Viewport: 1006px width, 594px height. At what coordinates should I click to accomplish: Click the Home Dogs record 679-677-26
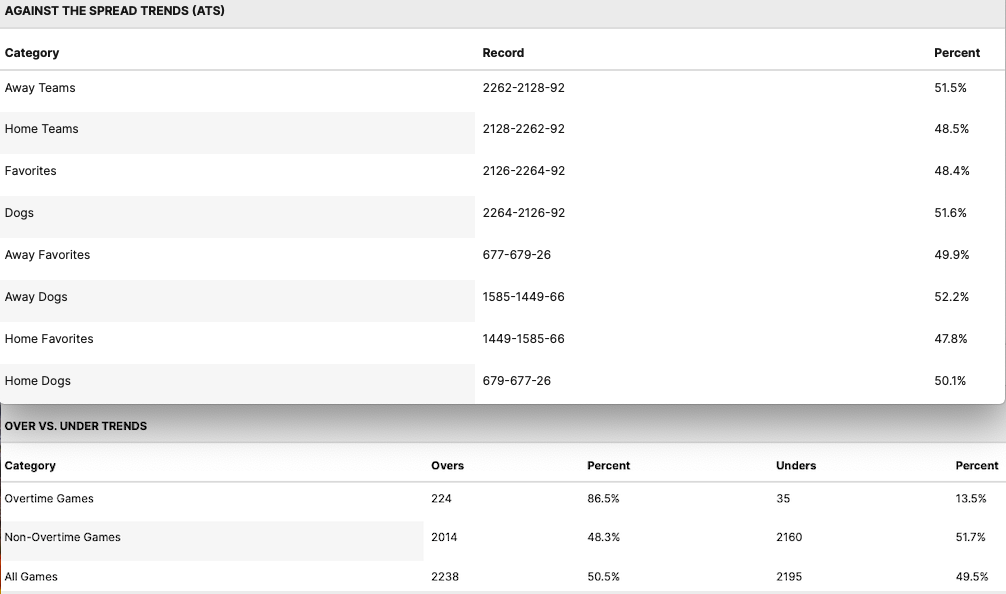click(x=516, y=381)
